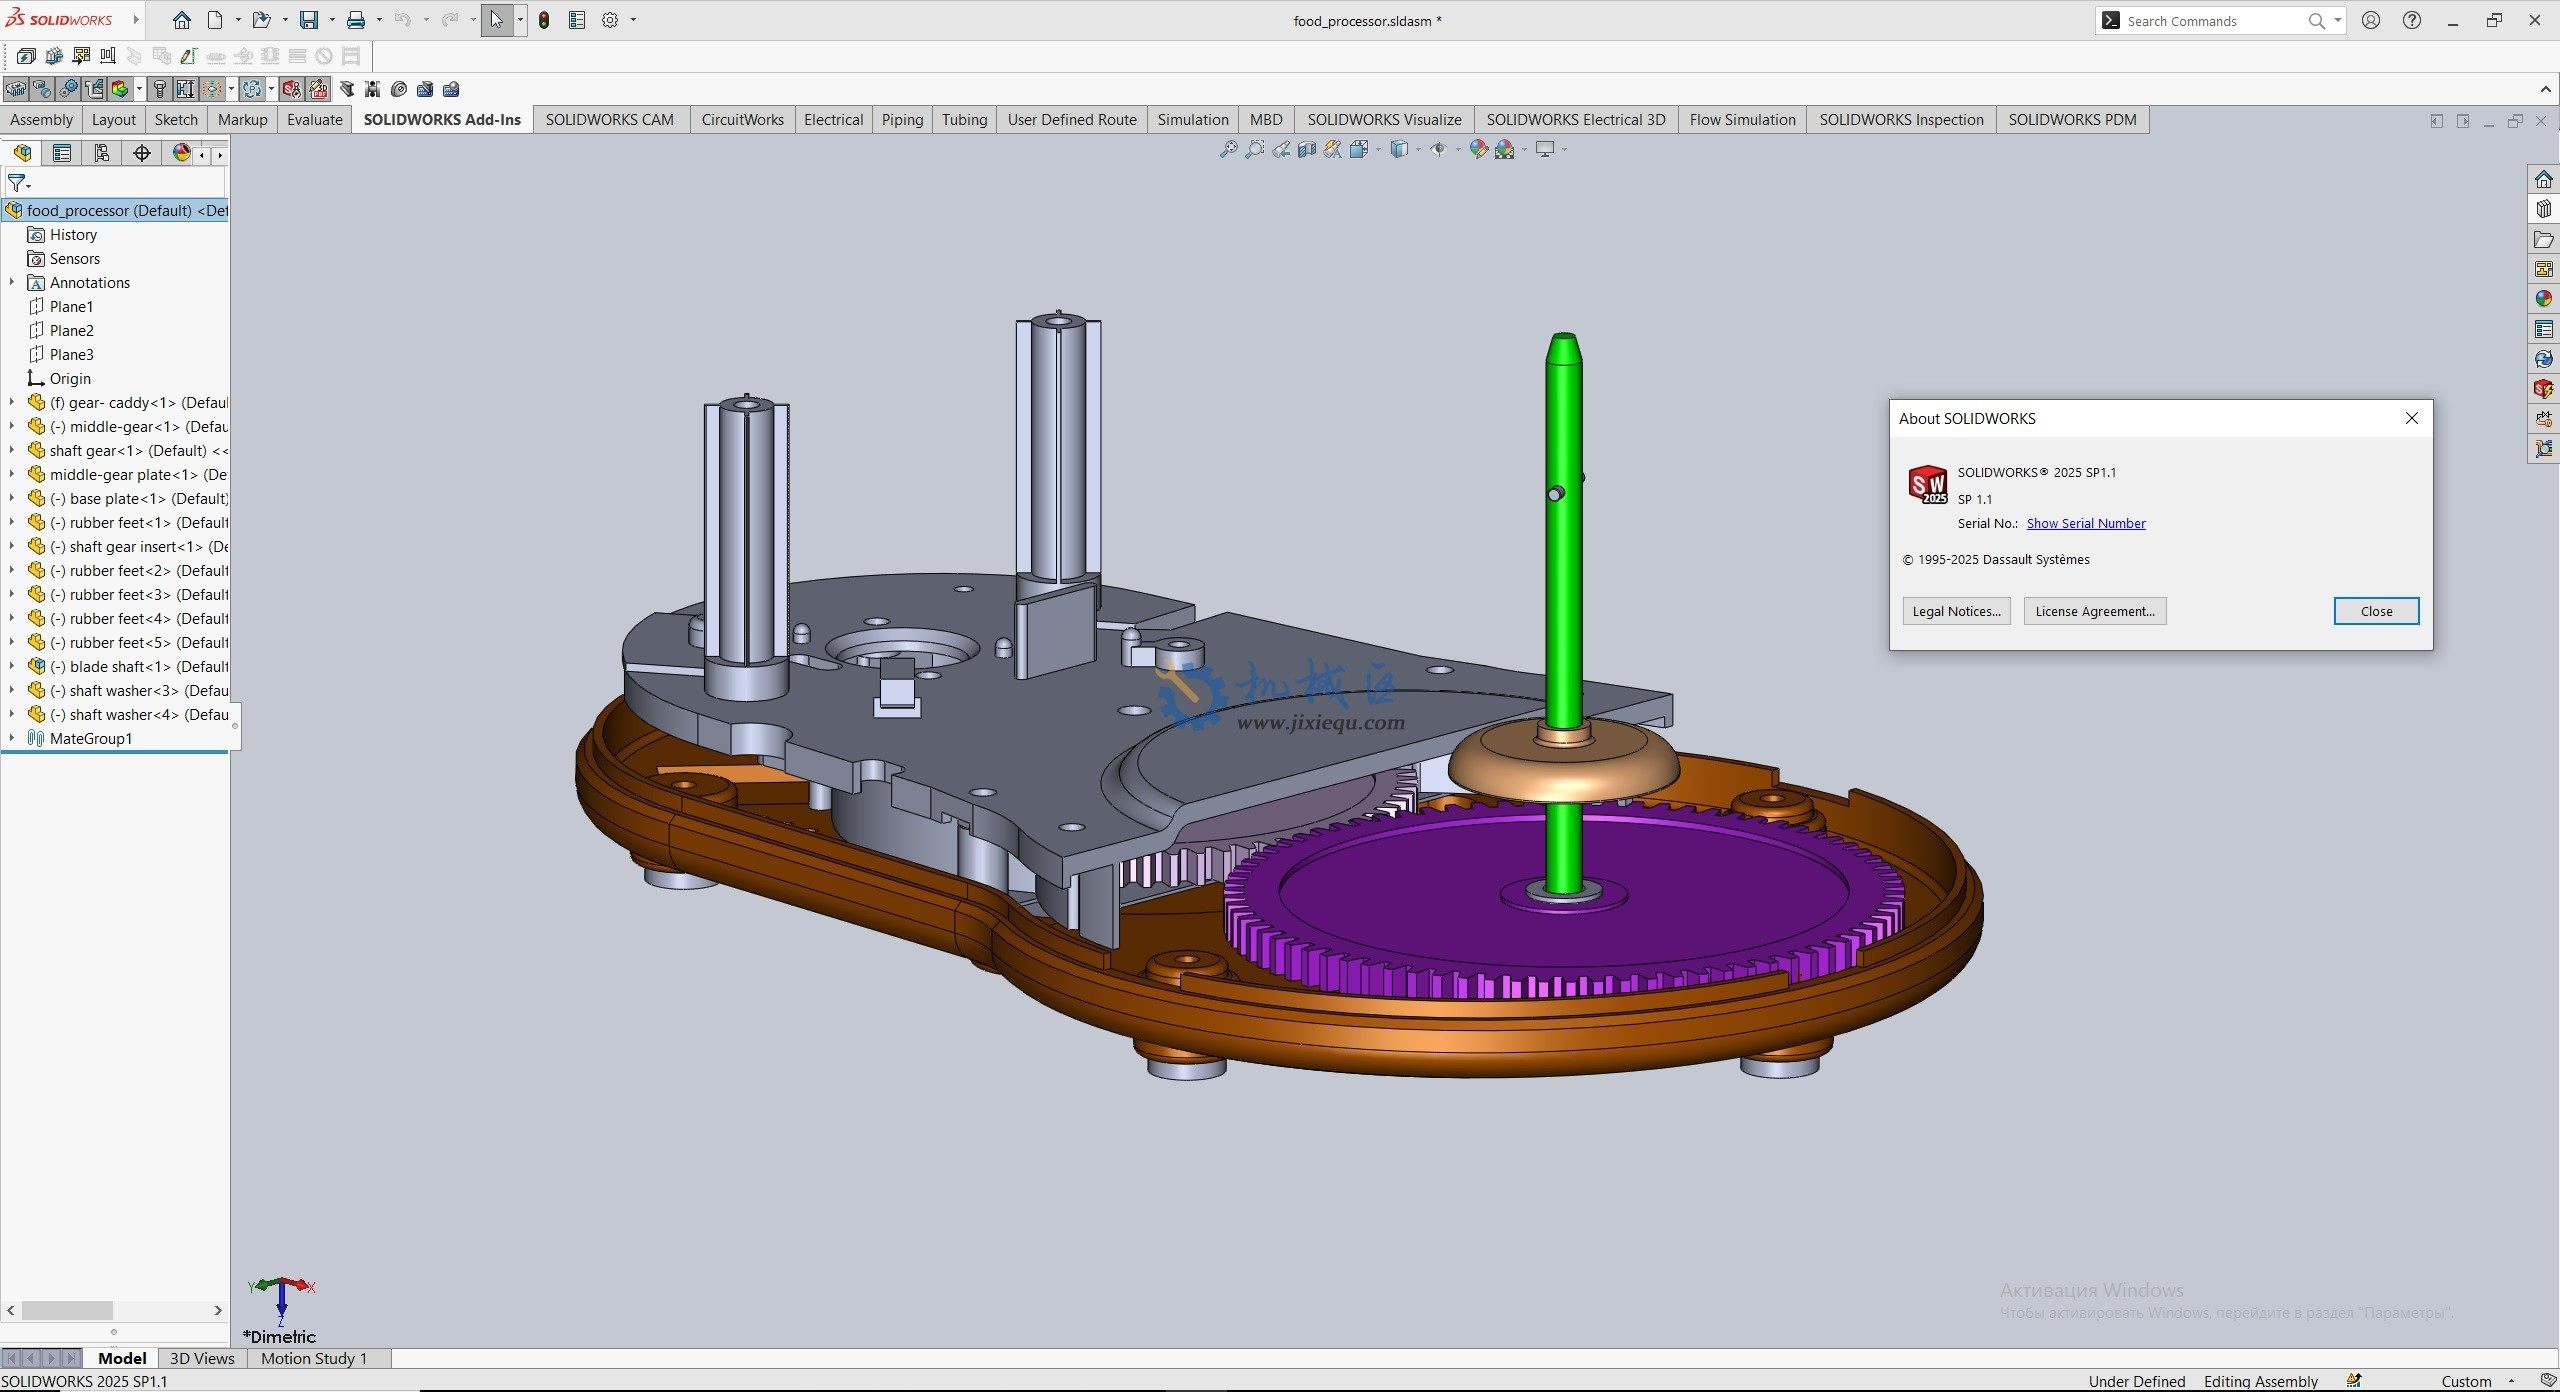The width and height of the screenshot is (2560, 1392).
Task: Click the Edit Appearance color ball icon
Action: pos(1477,150)
